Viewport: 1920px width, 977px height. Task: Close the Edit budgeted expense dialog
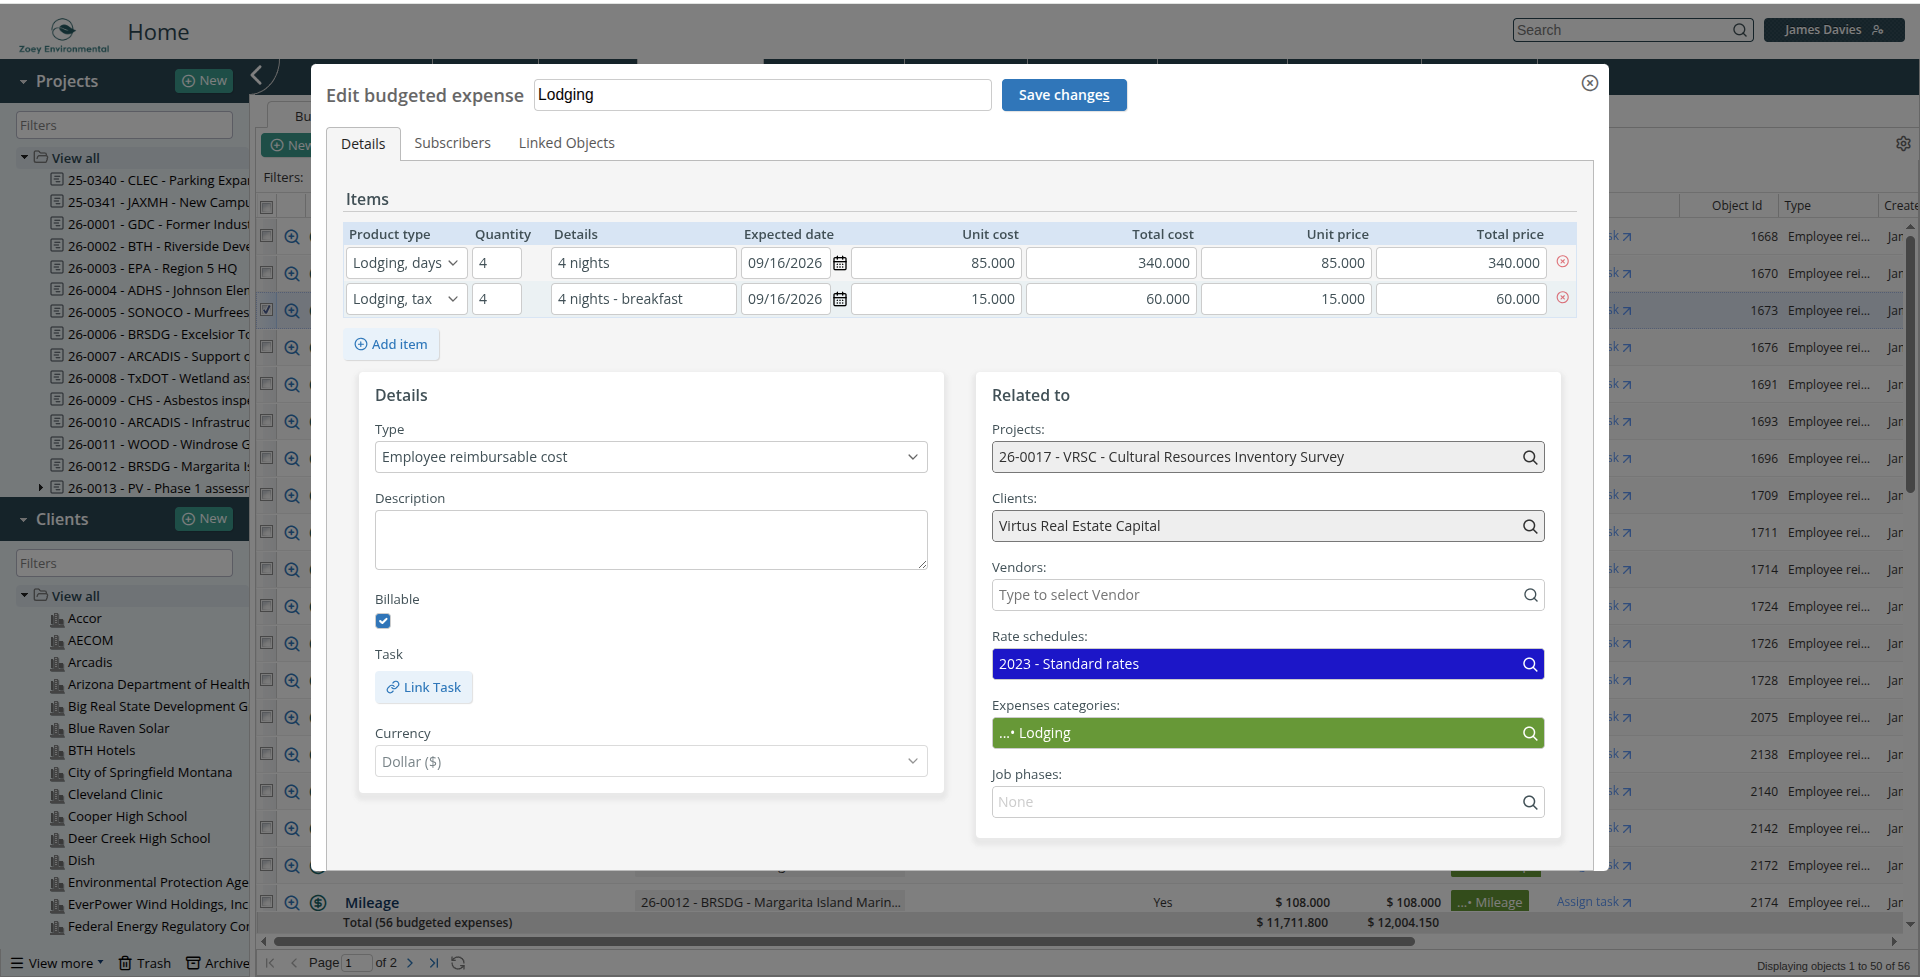1590,83
